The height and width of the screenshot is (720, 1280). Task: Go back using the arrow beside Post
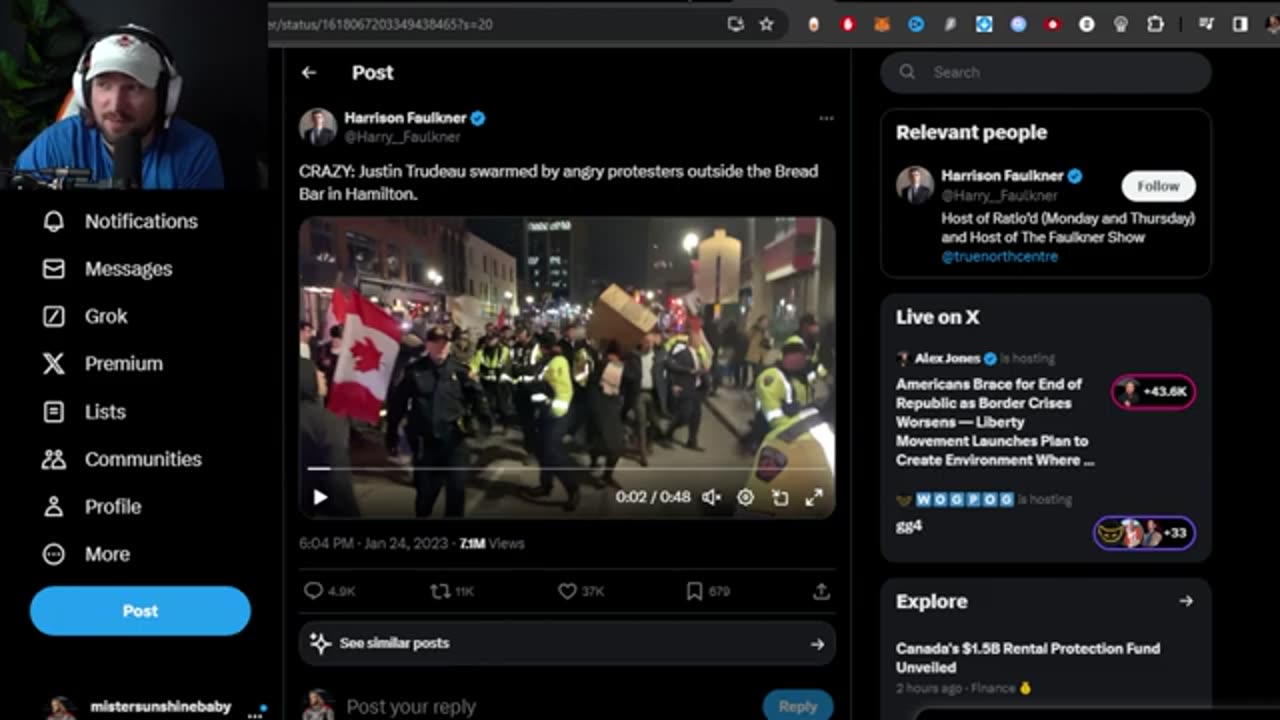309,72
